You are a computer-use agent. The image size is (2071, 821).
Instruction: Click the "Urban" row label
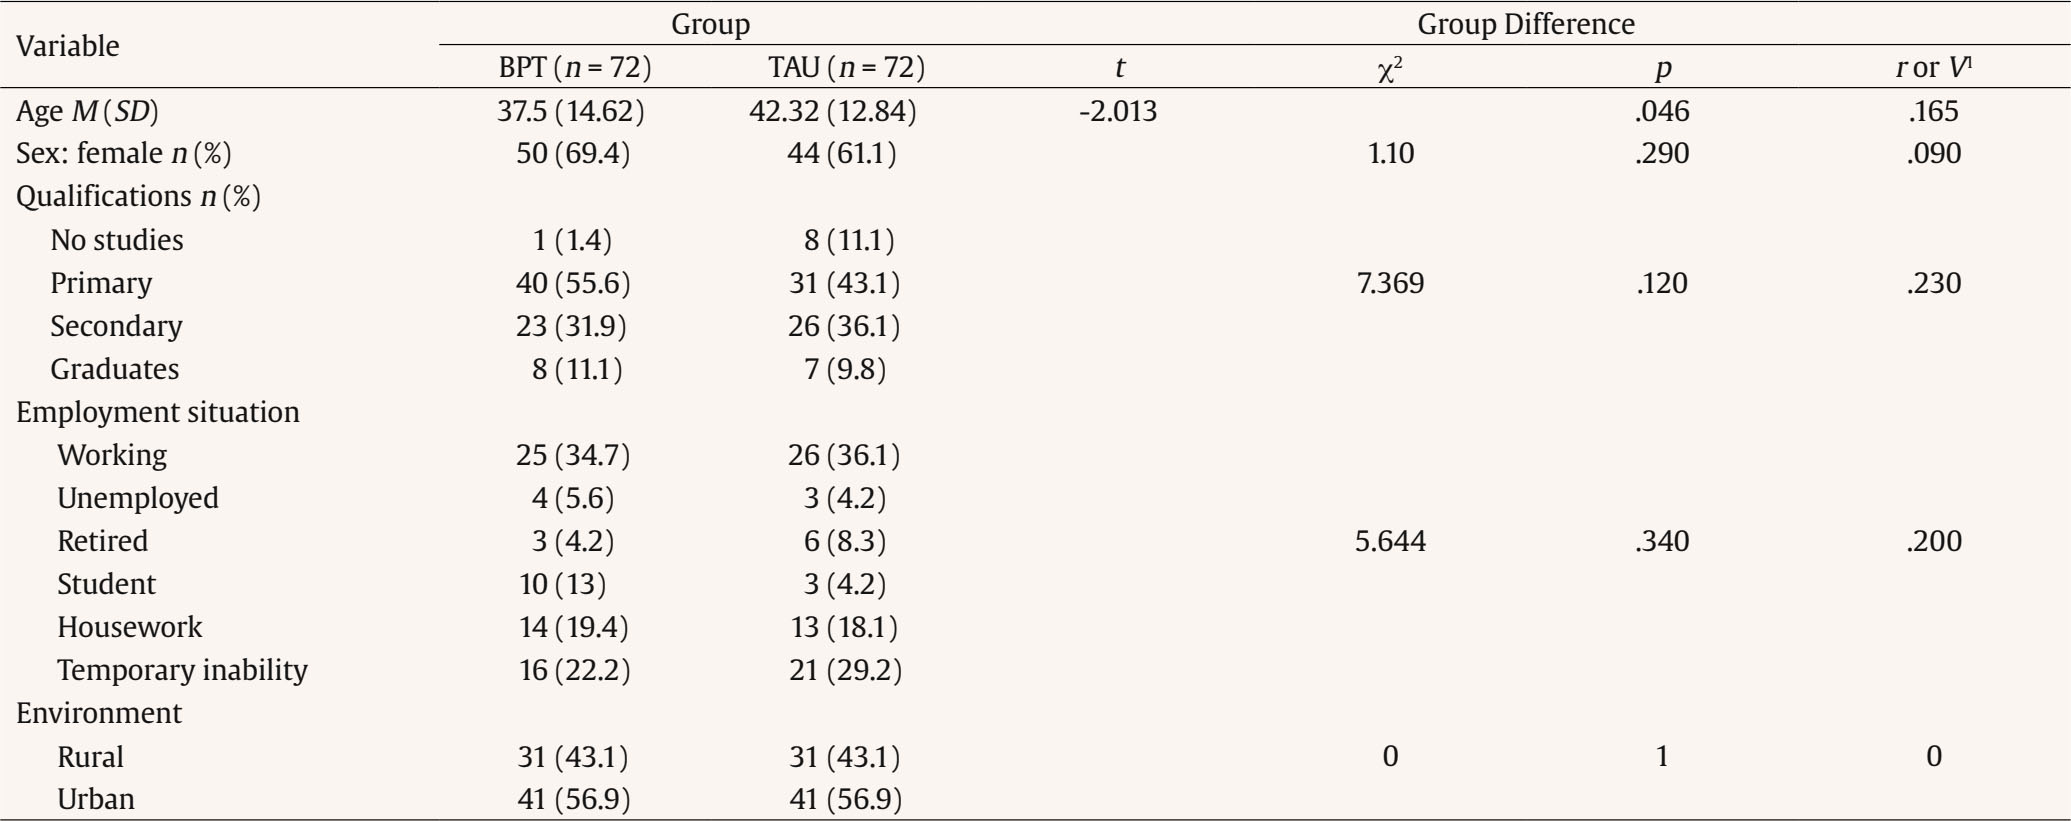pyautogui.click(x=96, y=799)
